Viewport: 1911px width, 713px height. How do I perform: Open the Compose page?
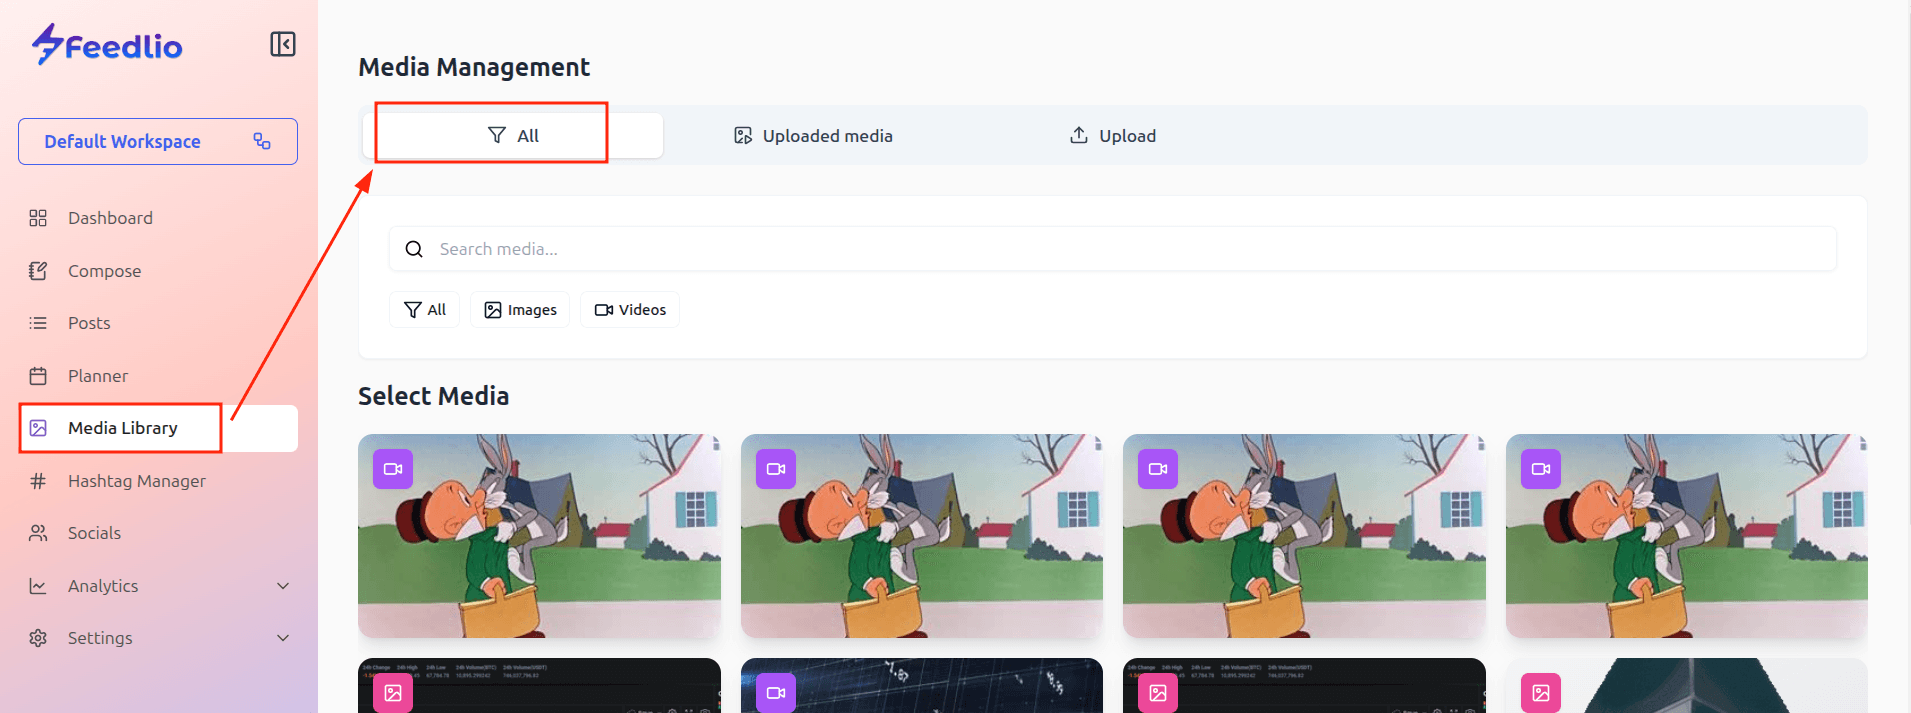[x=104, y=271]
